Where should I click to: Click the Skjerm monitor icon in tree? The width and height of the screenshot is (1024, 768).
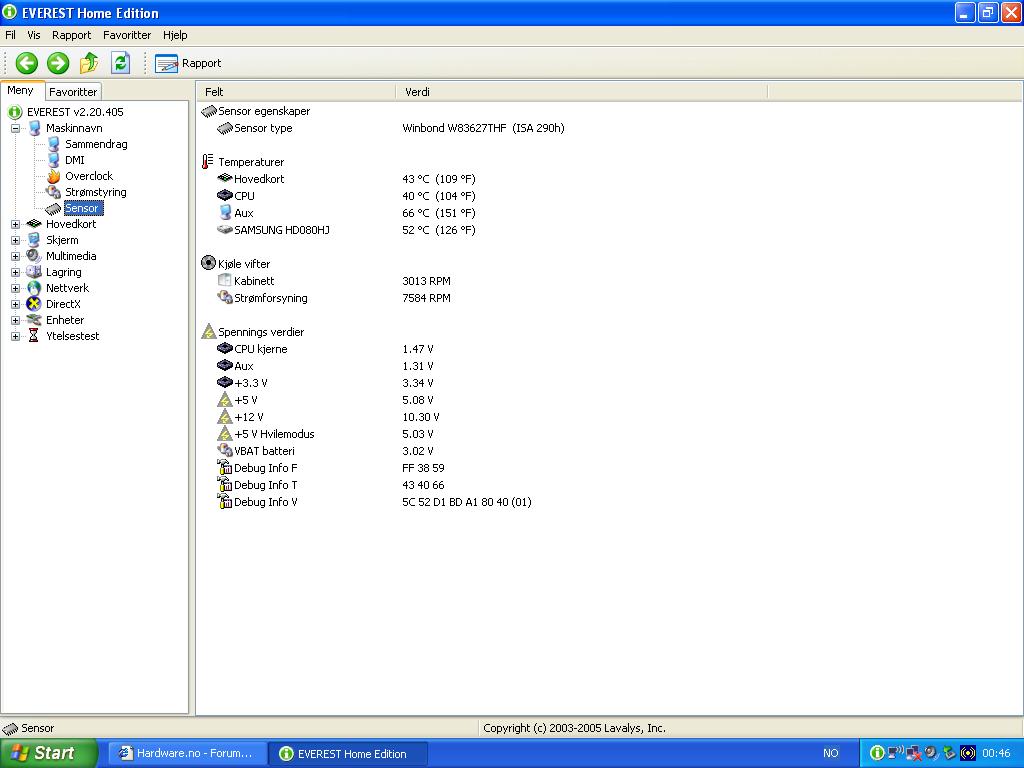pos(34,240)
